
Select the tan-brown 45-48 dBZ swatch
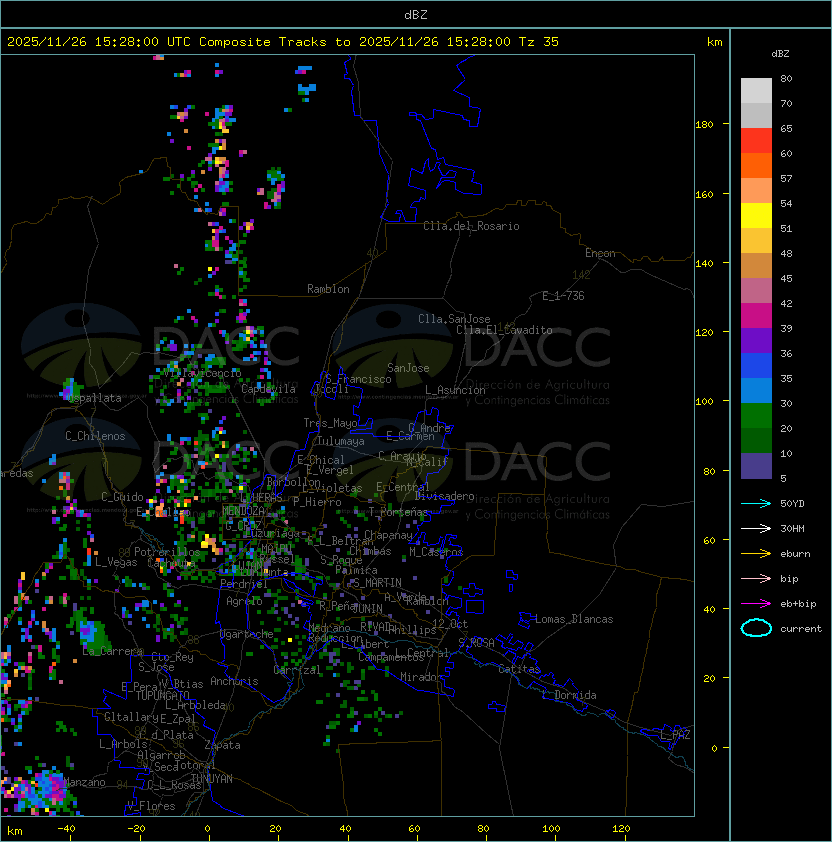coord(756,265)
